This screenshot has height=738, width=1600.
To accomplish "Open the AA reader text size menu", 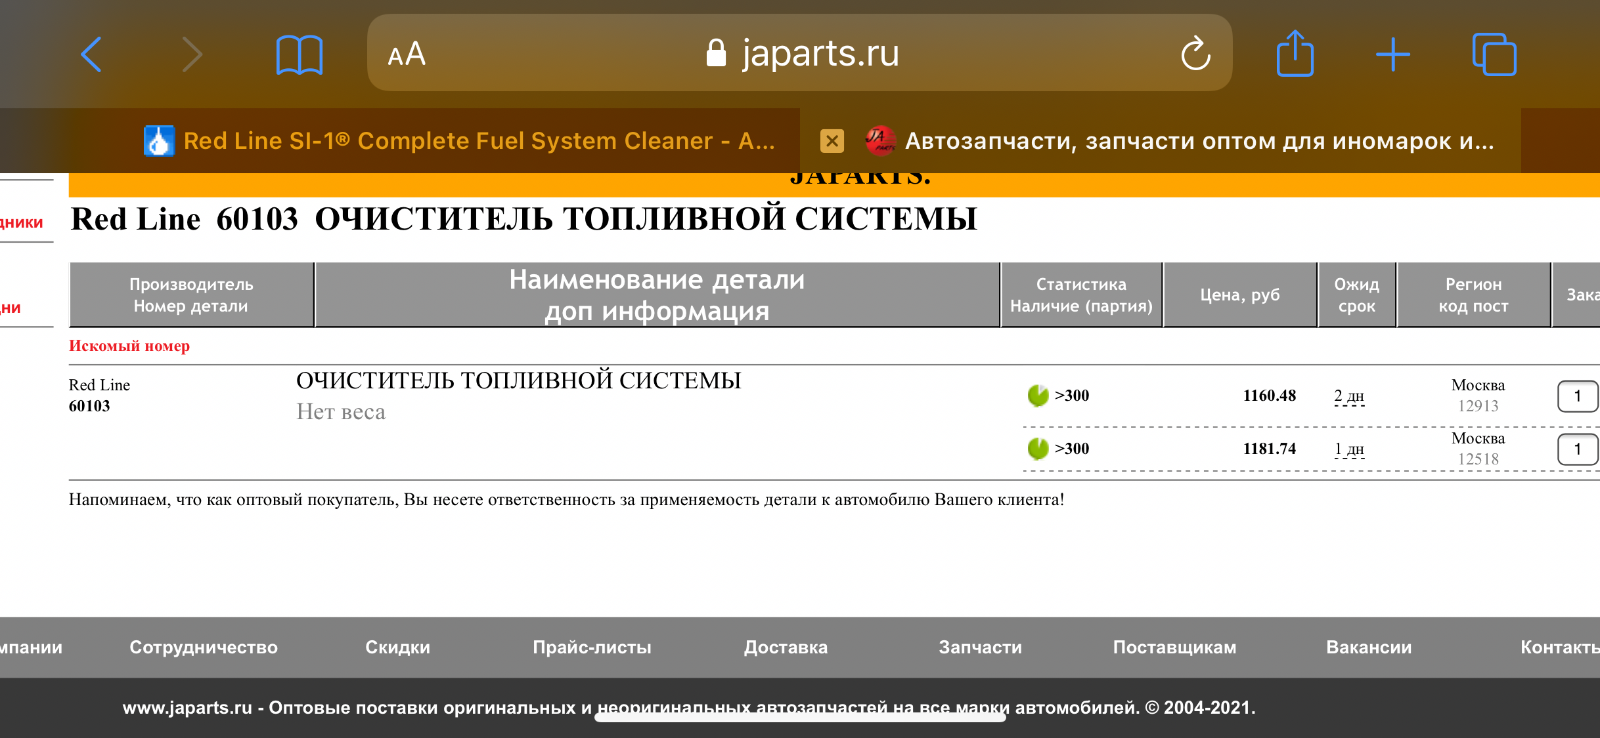I will click(406, 54).
